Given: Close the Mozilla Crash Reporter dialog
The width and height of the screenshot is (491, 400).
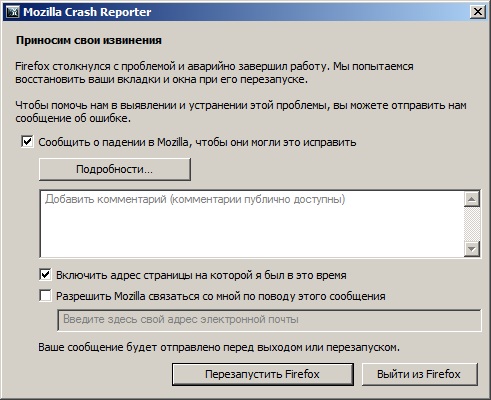Looking at the screenshot, I should 477,12.
